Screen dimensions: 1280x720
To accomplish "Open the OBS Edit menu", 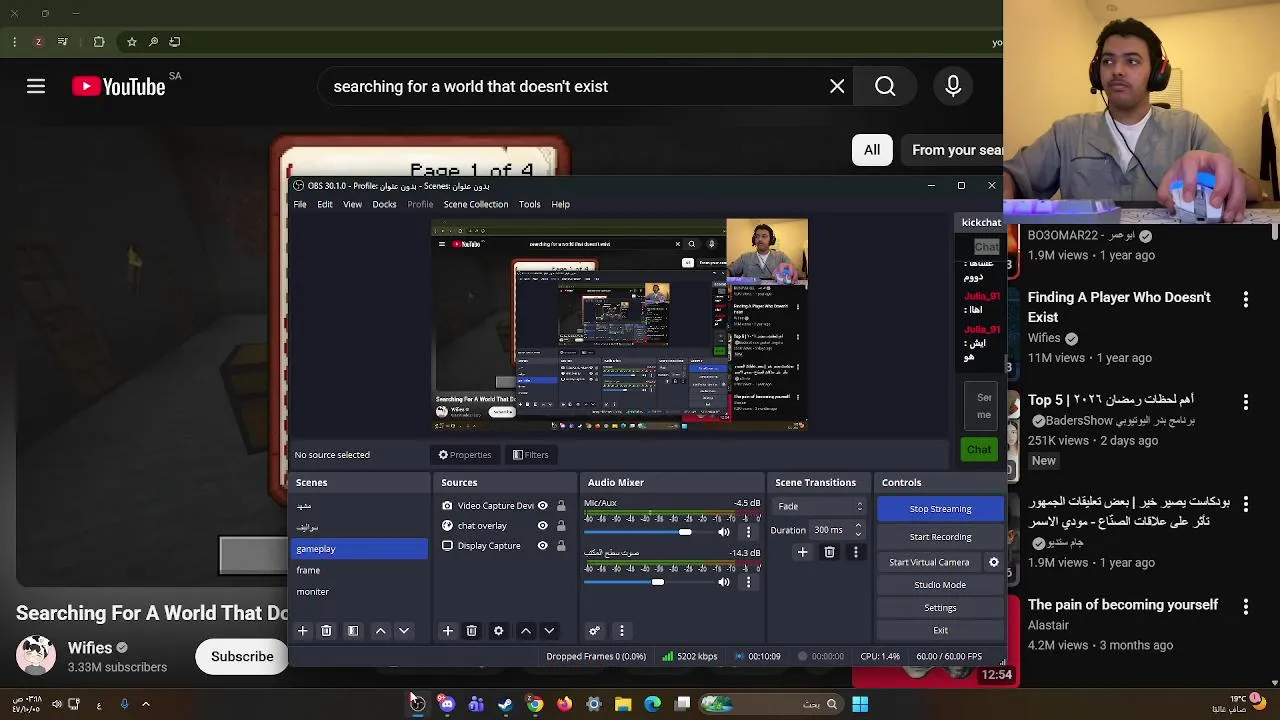I will pos(325,204).
